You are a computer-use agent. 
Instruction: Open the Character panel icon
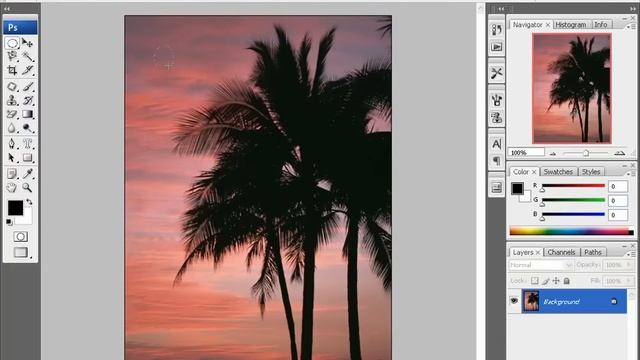[x=496, y=144]
